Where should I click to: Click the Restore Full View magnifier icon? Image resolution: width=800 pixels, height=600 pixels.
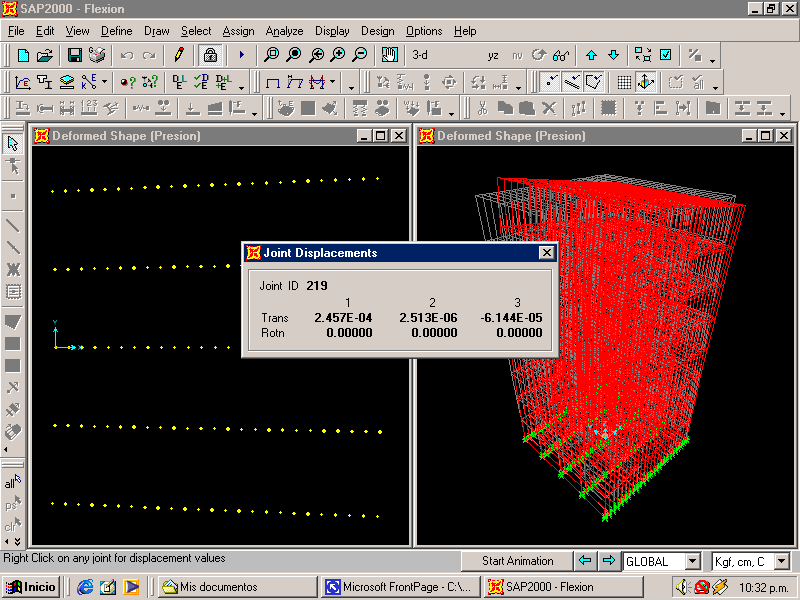coord(293,55)
